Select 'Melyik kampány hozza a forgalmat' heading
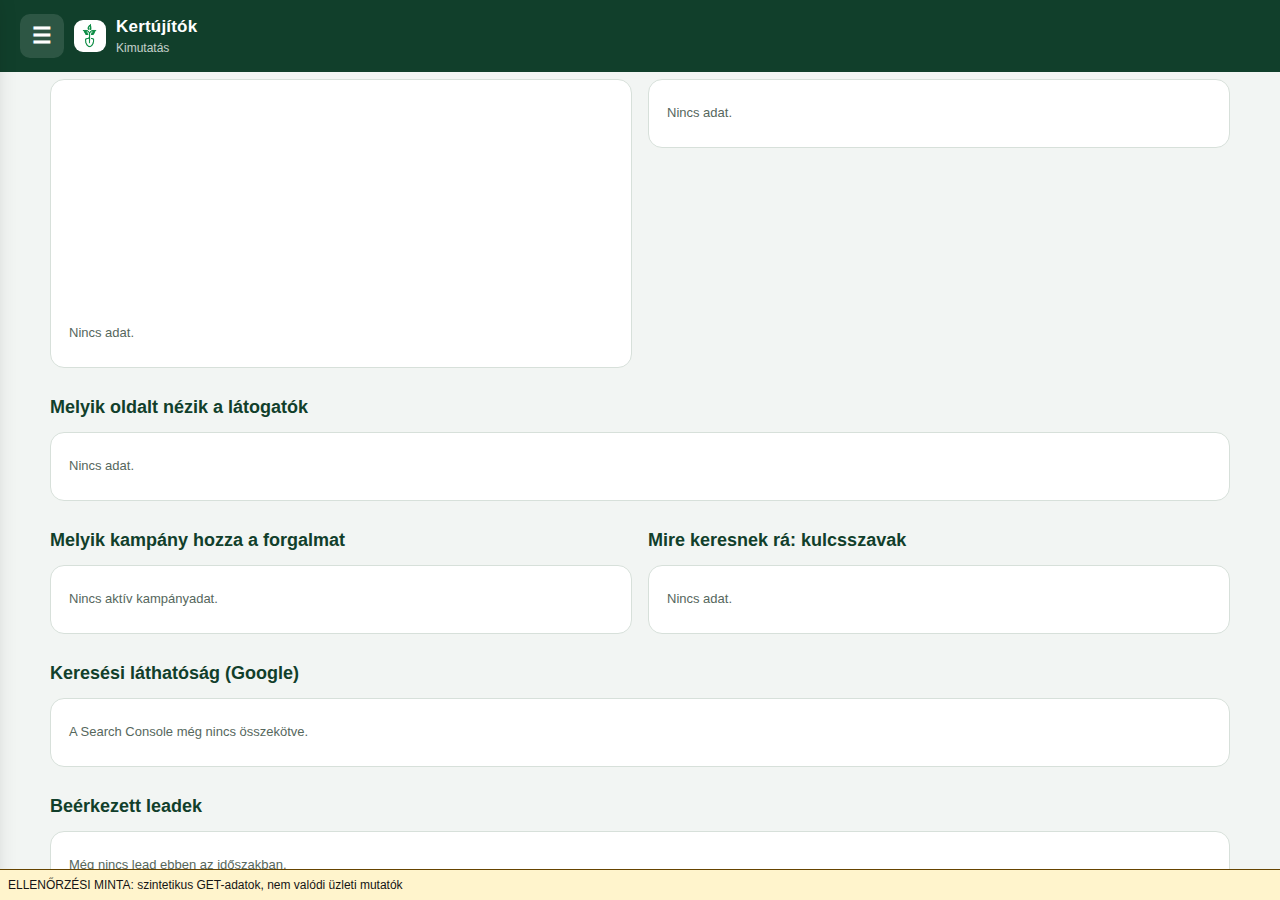Viewport: 1280px width, 900px height. coord(197,540)
